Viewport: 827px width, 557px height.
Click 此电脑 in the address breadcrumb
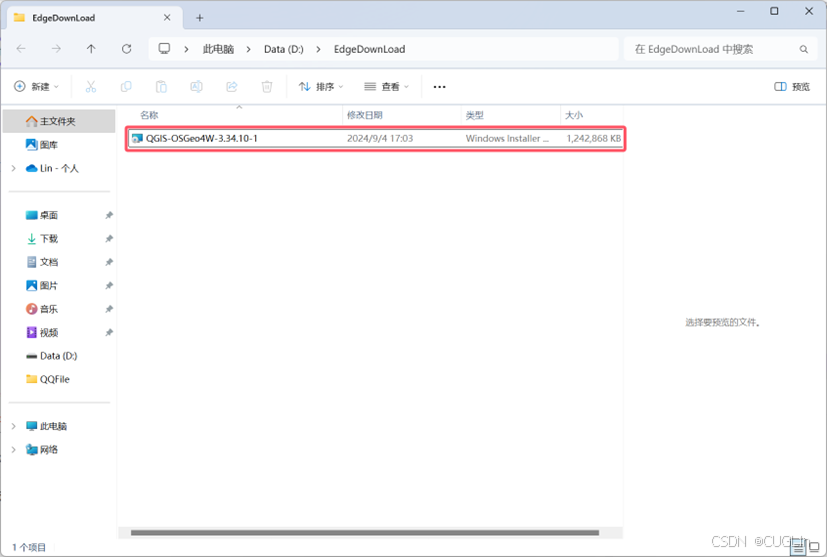(218, 49)
